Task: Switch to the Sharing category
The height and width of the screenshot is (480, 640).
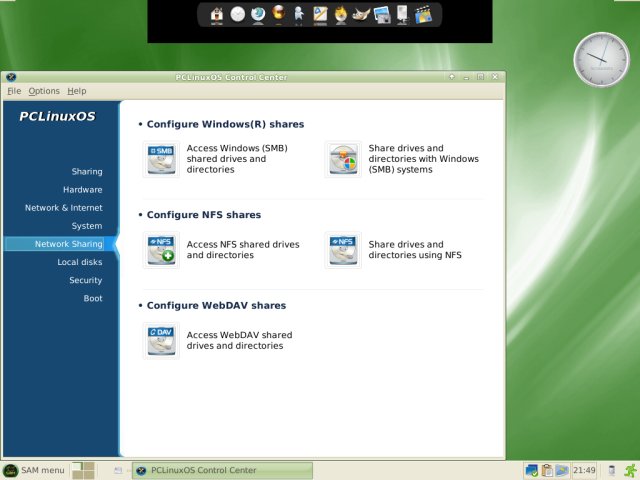Action: pos(87,171)
